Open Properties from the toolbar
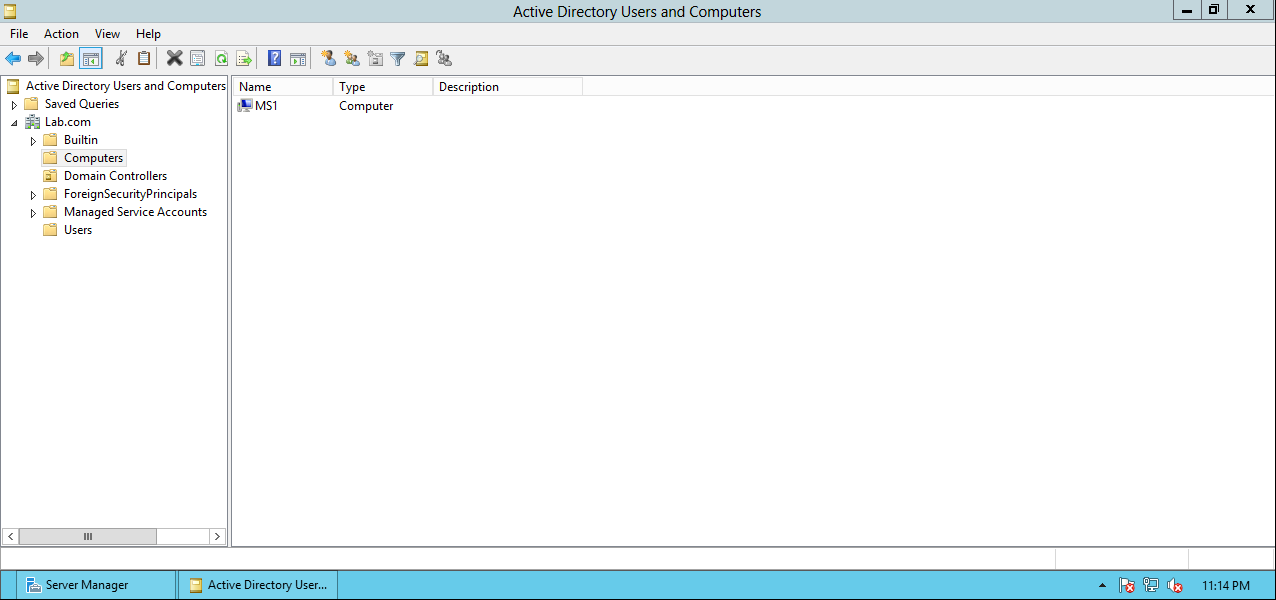1276x600 pixels. [197, 59]
